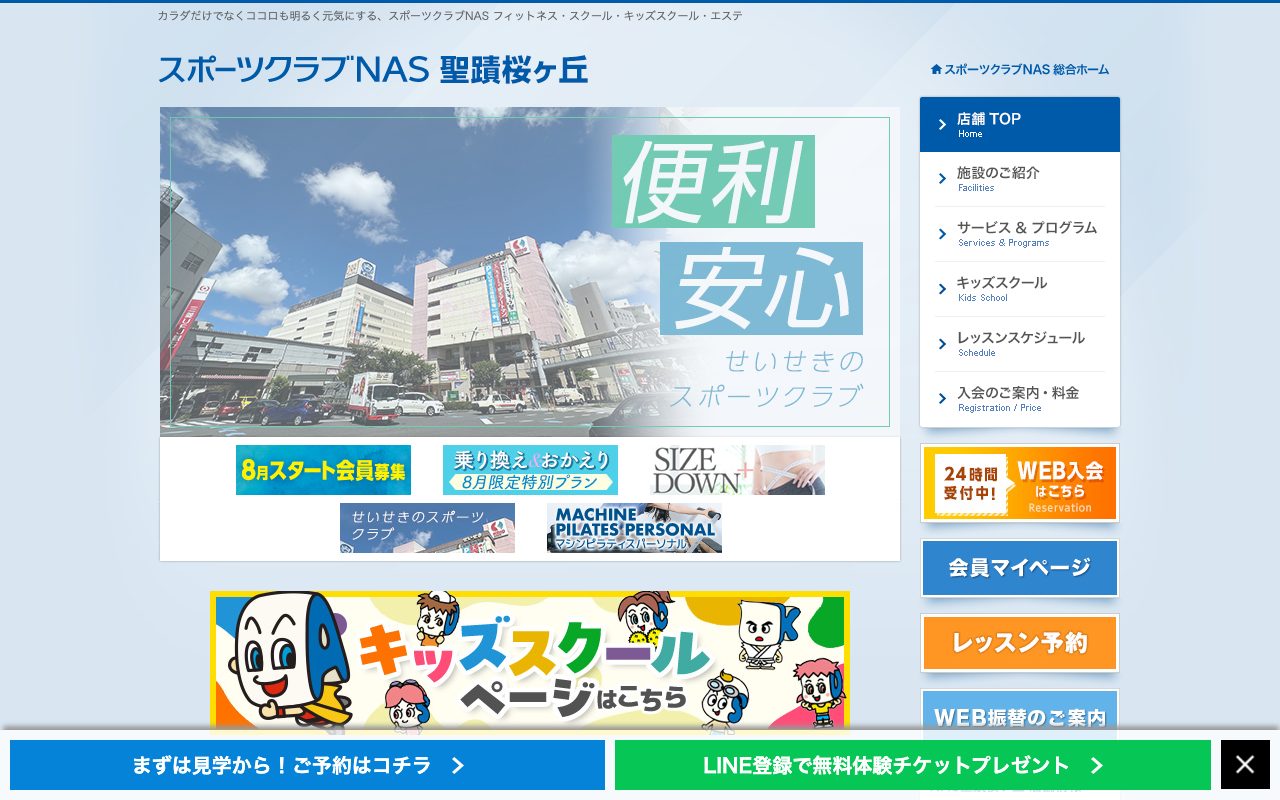Open the キッズスクール Kids School menu

click(x=1020, y=289)
